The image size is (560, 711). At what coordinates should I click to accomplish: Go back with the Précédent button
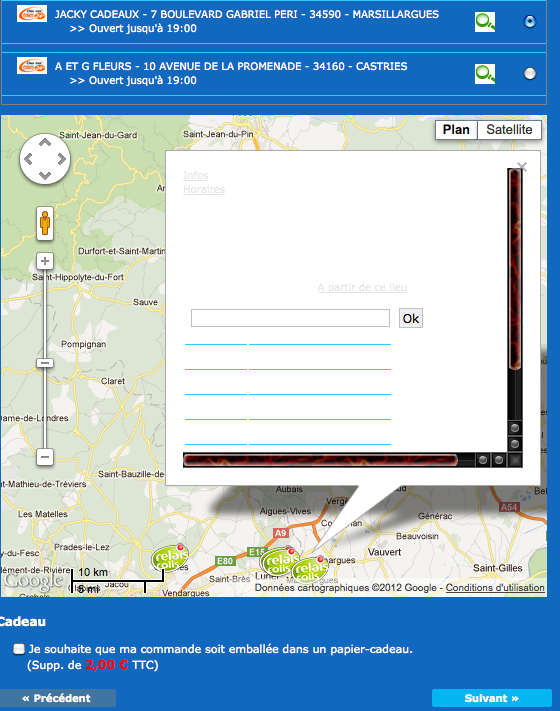coord(57,698)
